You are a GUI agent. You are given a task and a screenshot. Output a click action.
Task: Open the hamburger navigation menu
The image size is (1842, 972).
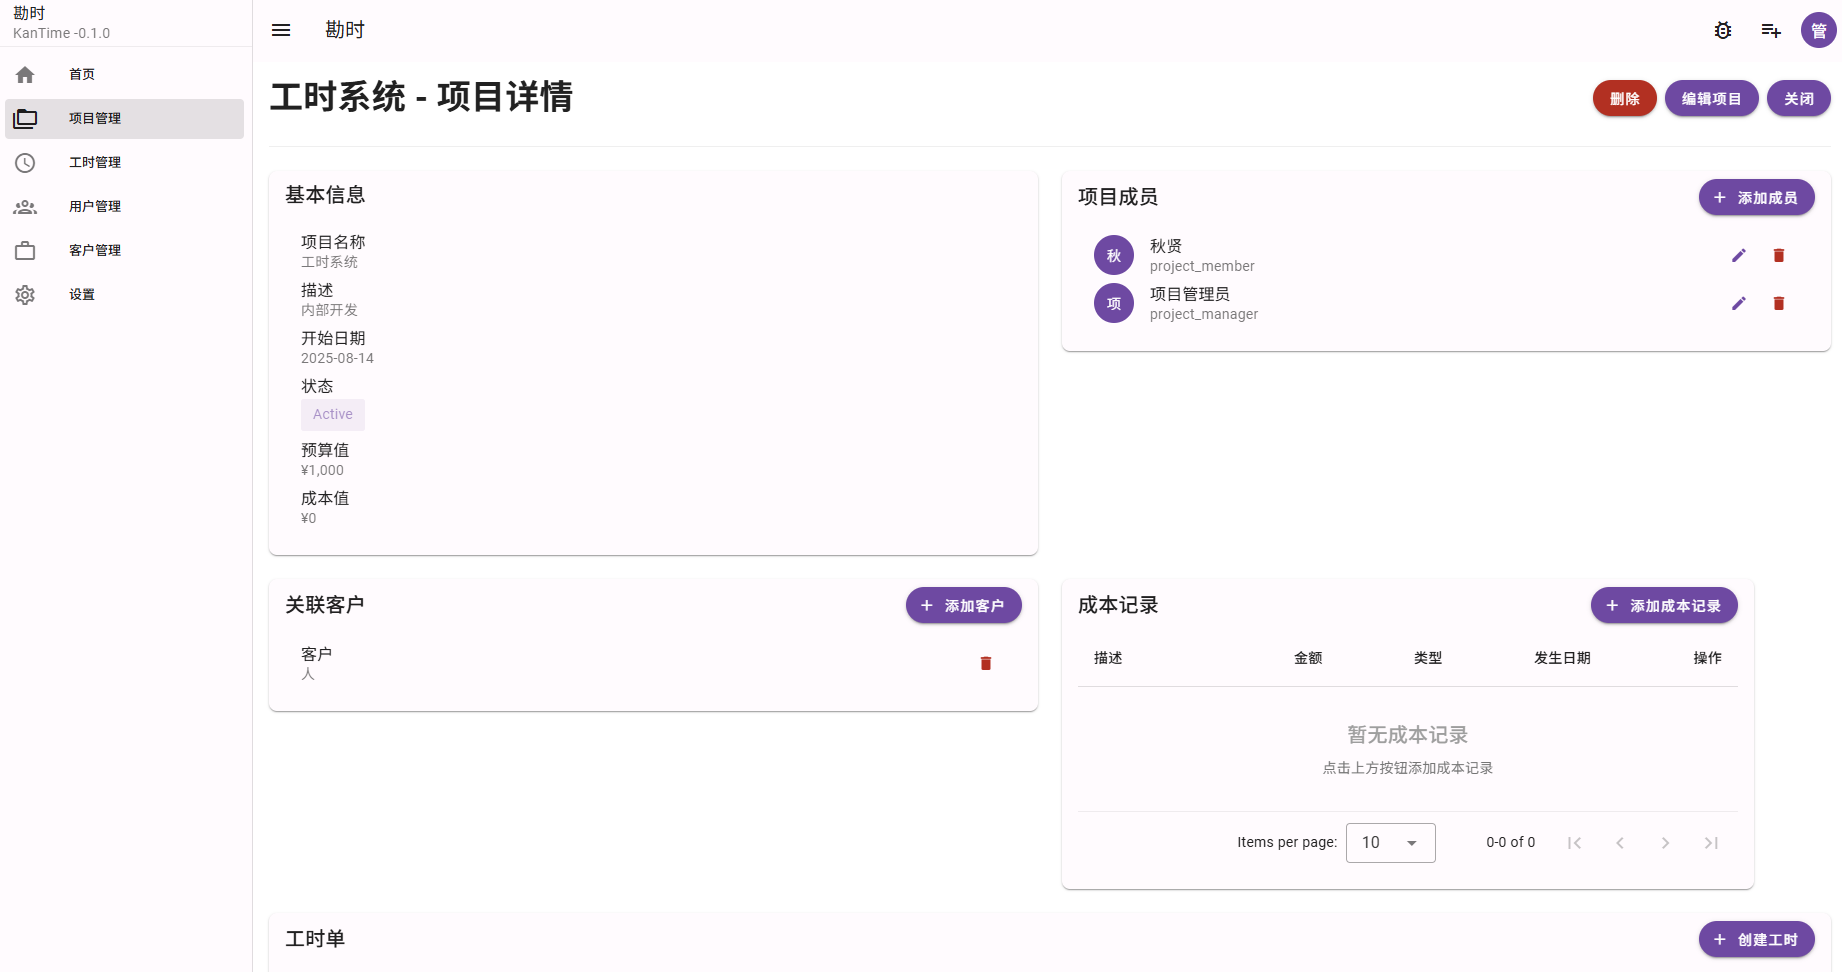point(280,30)
